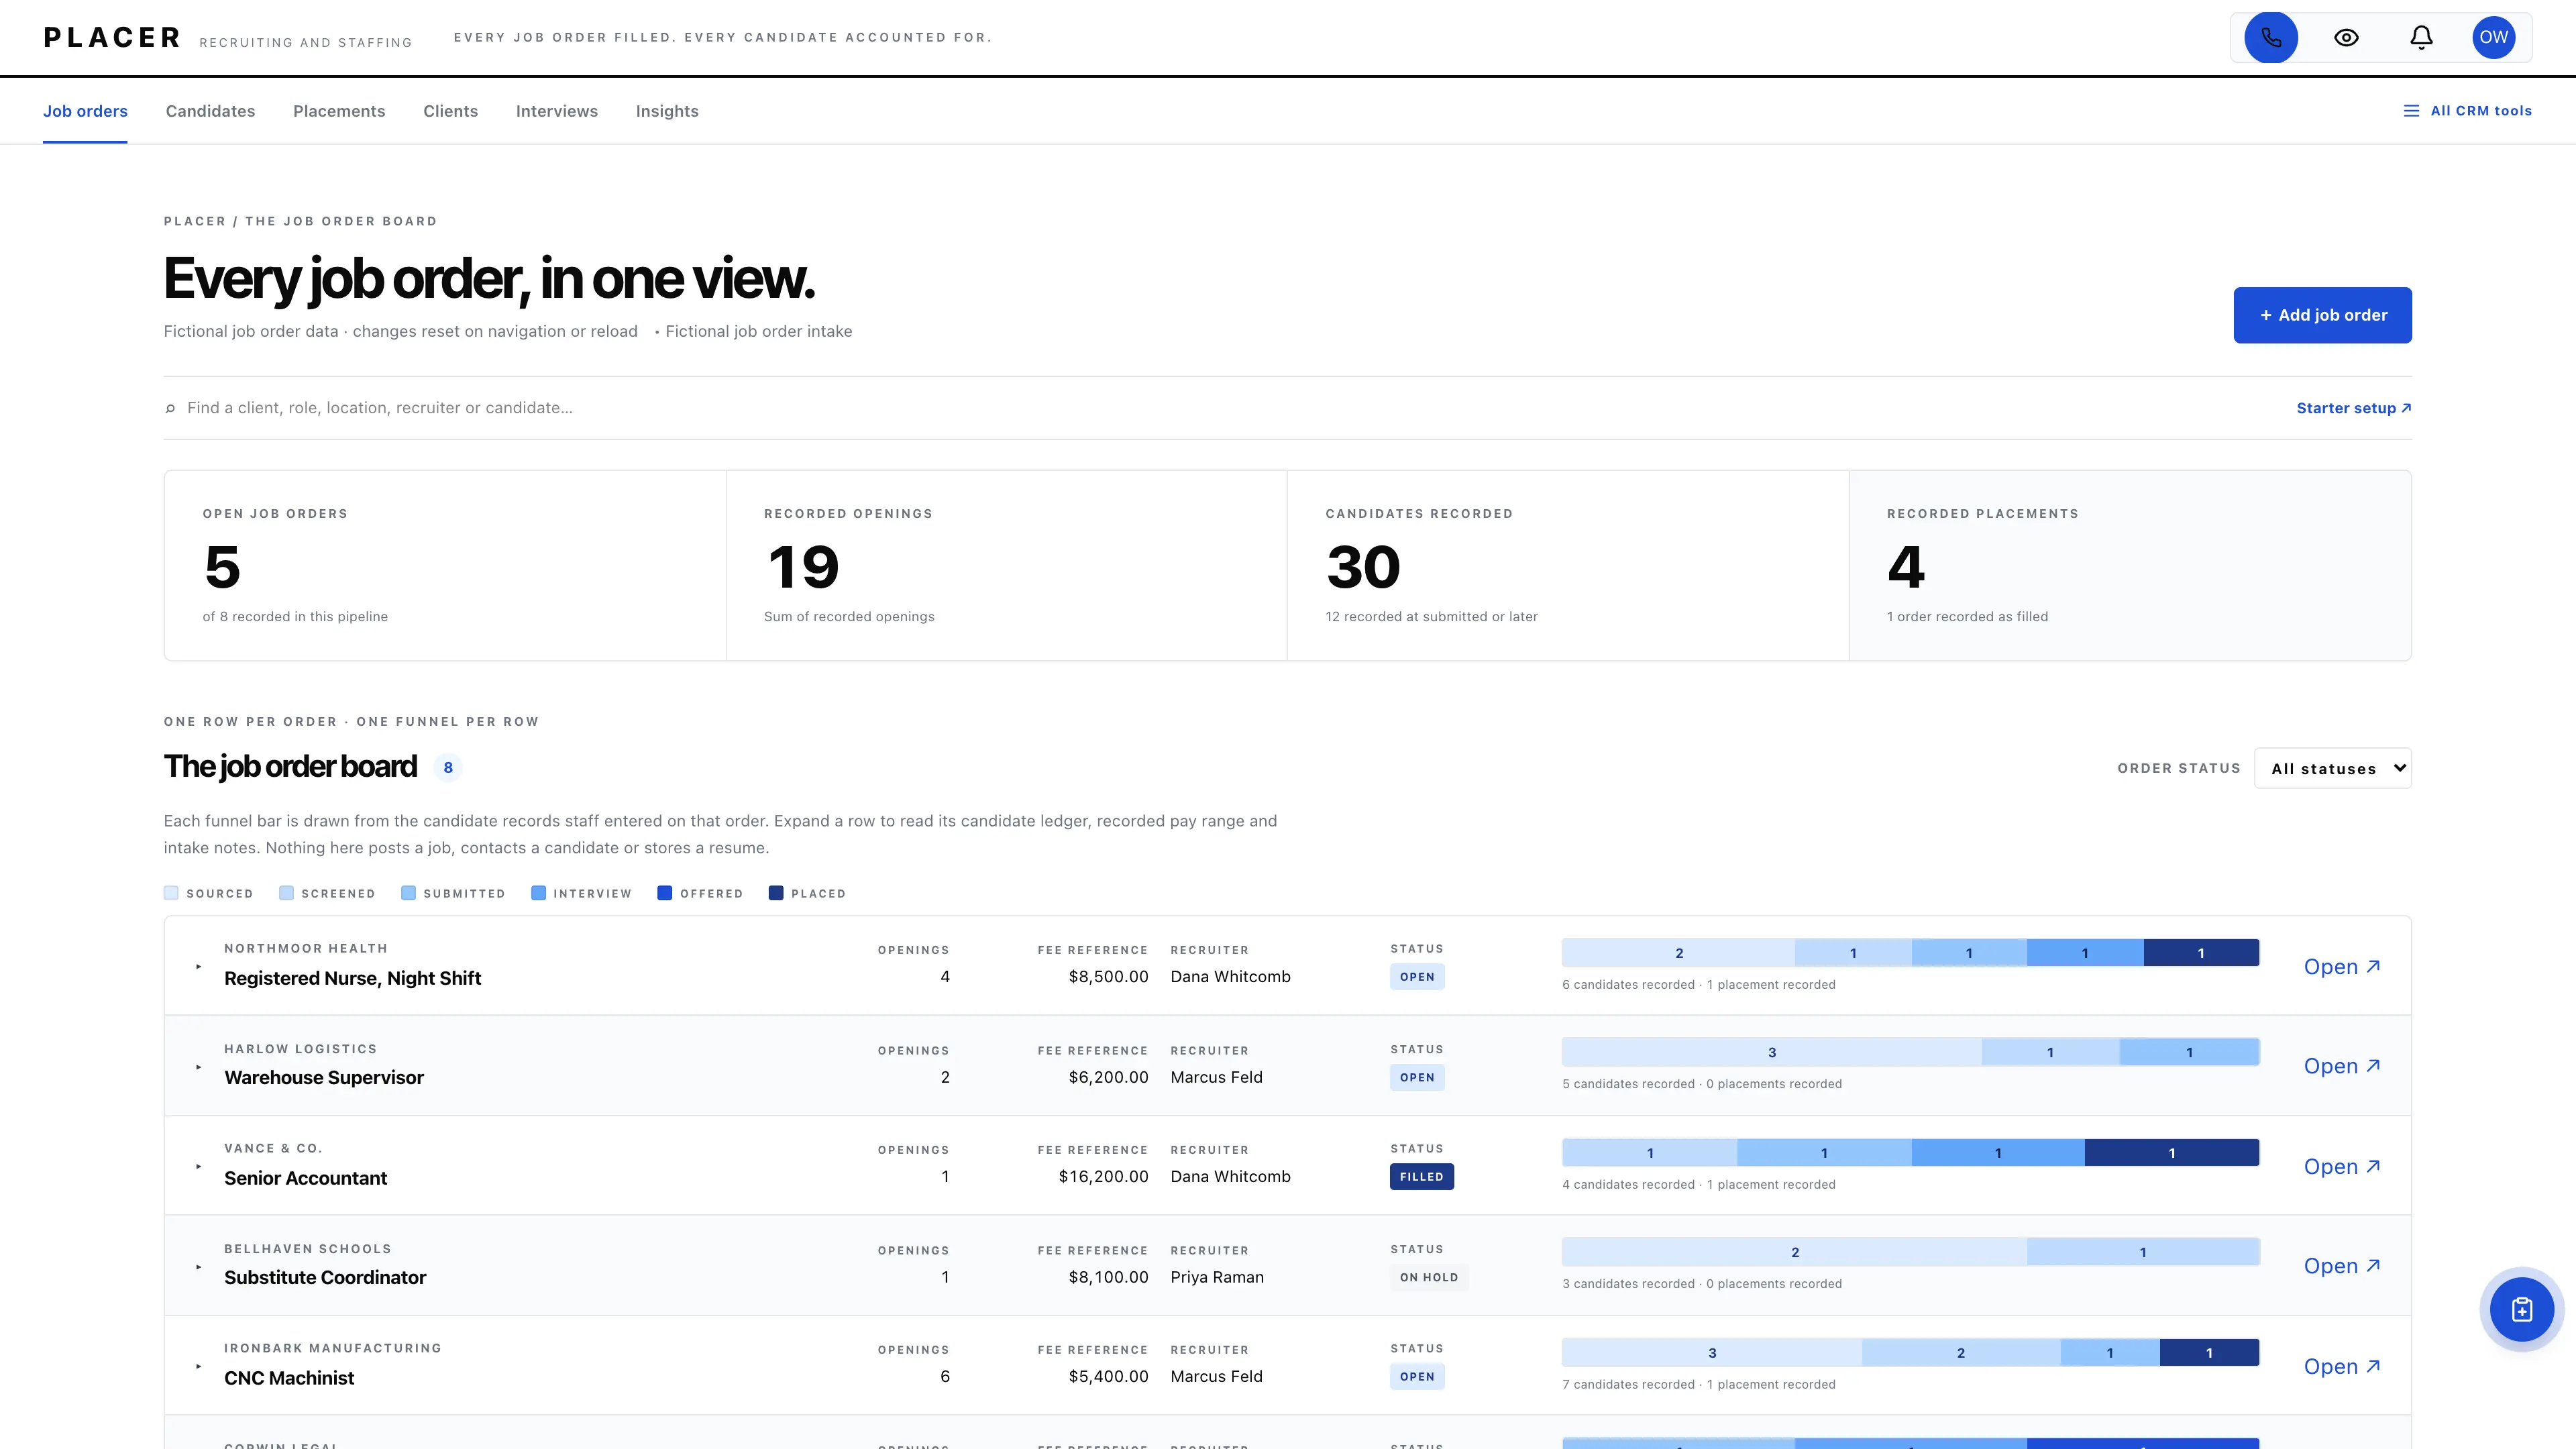This screenshot has width=2576, height=1449.
Task: Click the ON HOLD status badge
Action: click(1429, 1277)
